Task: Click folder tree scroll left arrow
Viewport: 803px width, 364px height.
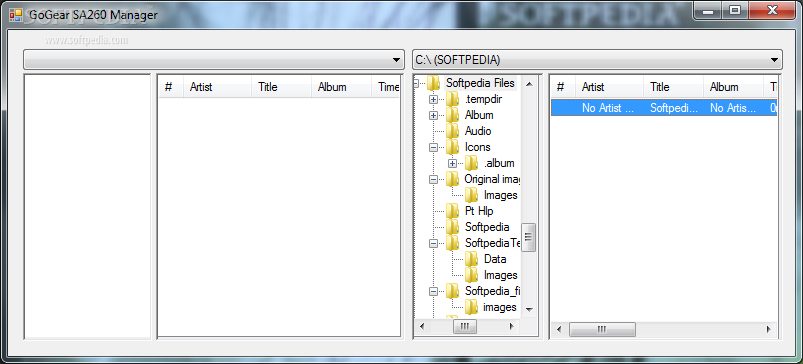Action: (x=421, y=326)
